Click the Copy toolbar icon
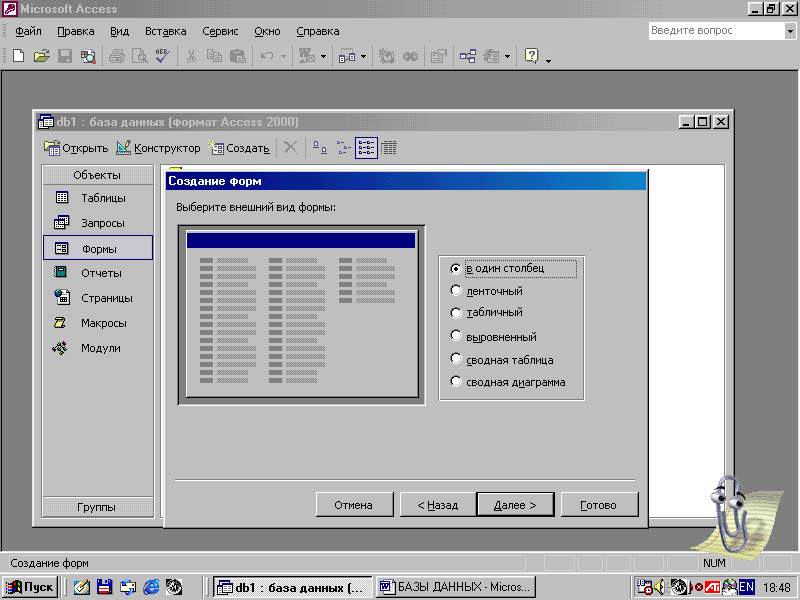The width and height of the screenshot is (800, 600). coord(214,56)
